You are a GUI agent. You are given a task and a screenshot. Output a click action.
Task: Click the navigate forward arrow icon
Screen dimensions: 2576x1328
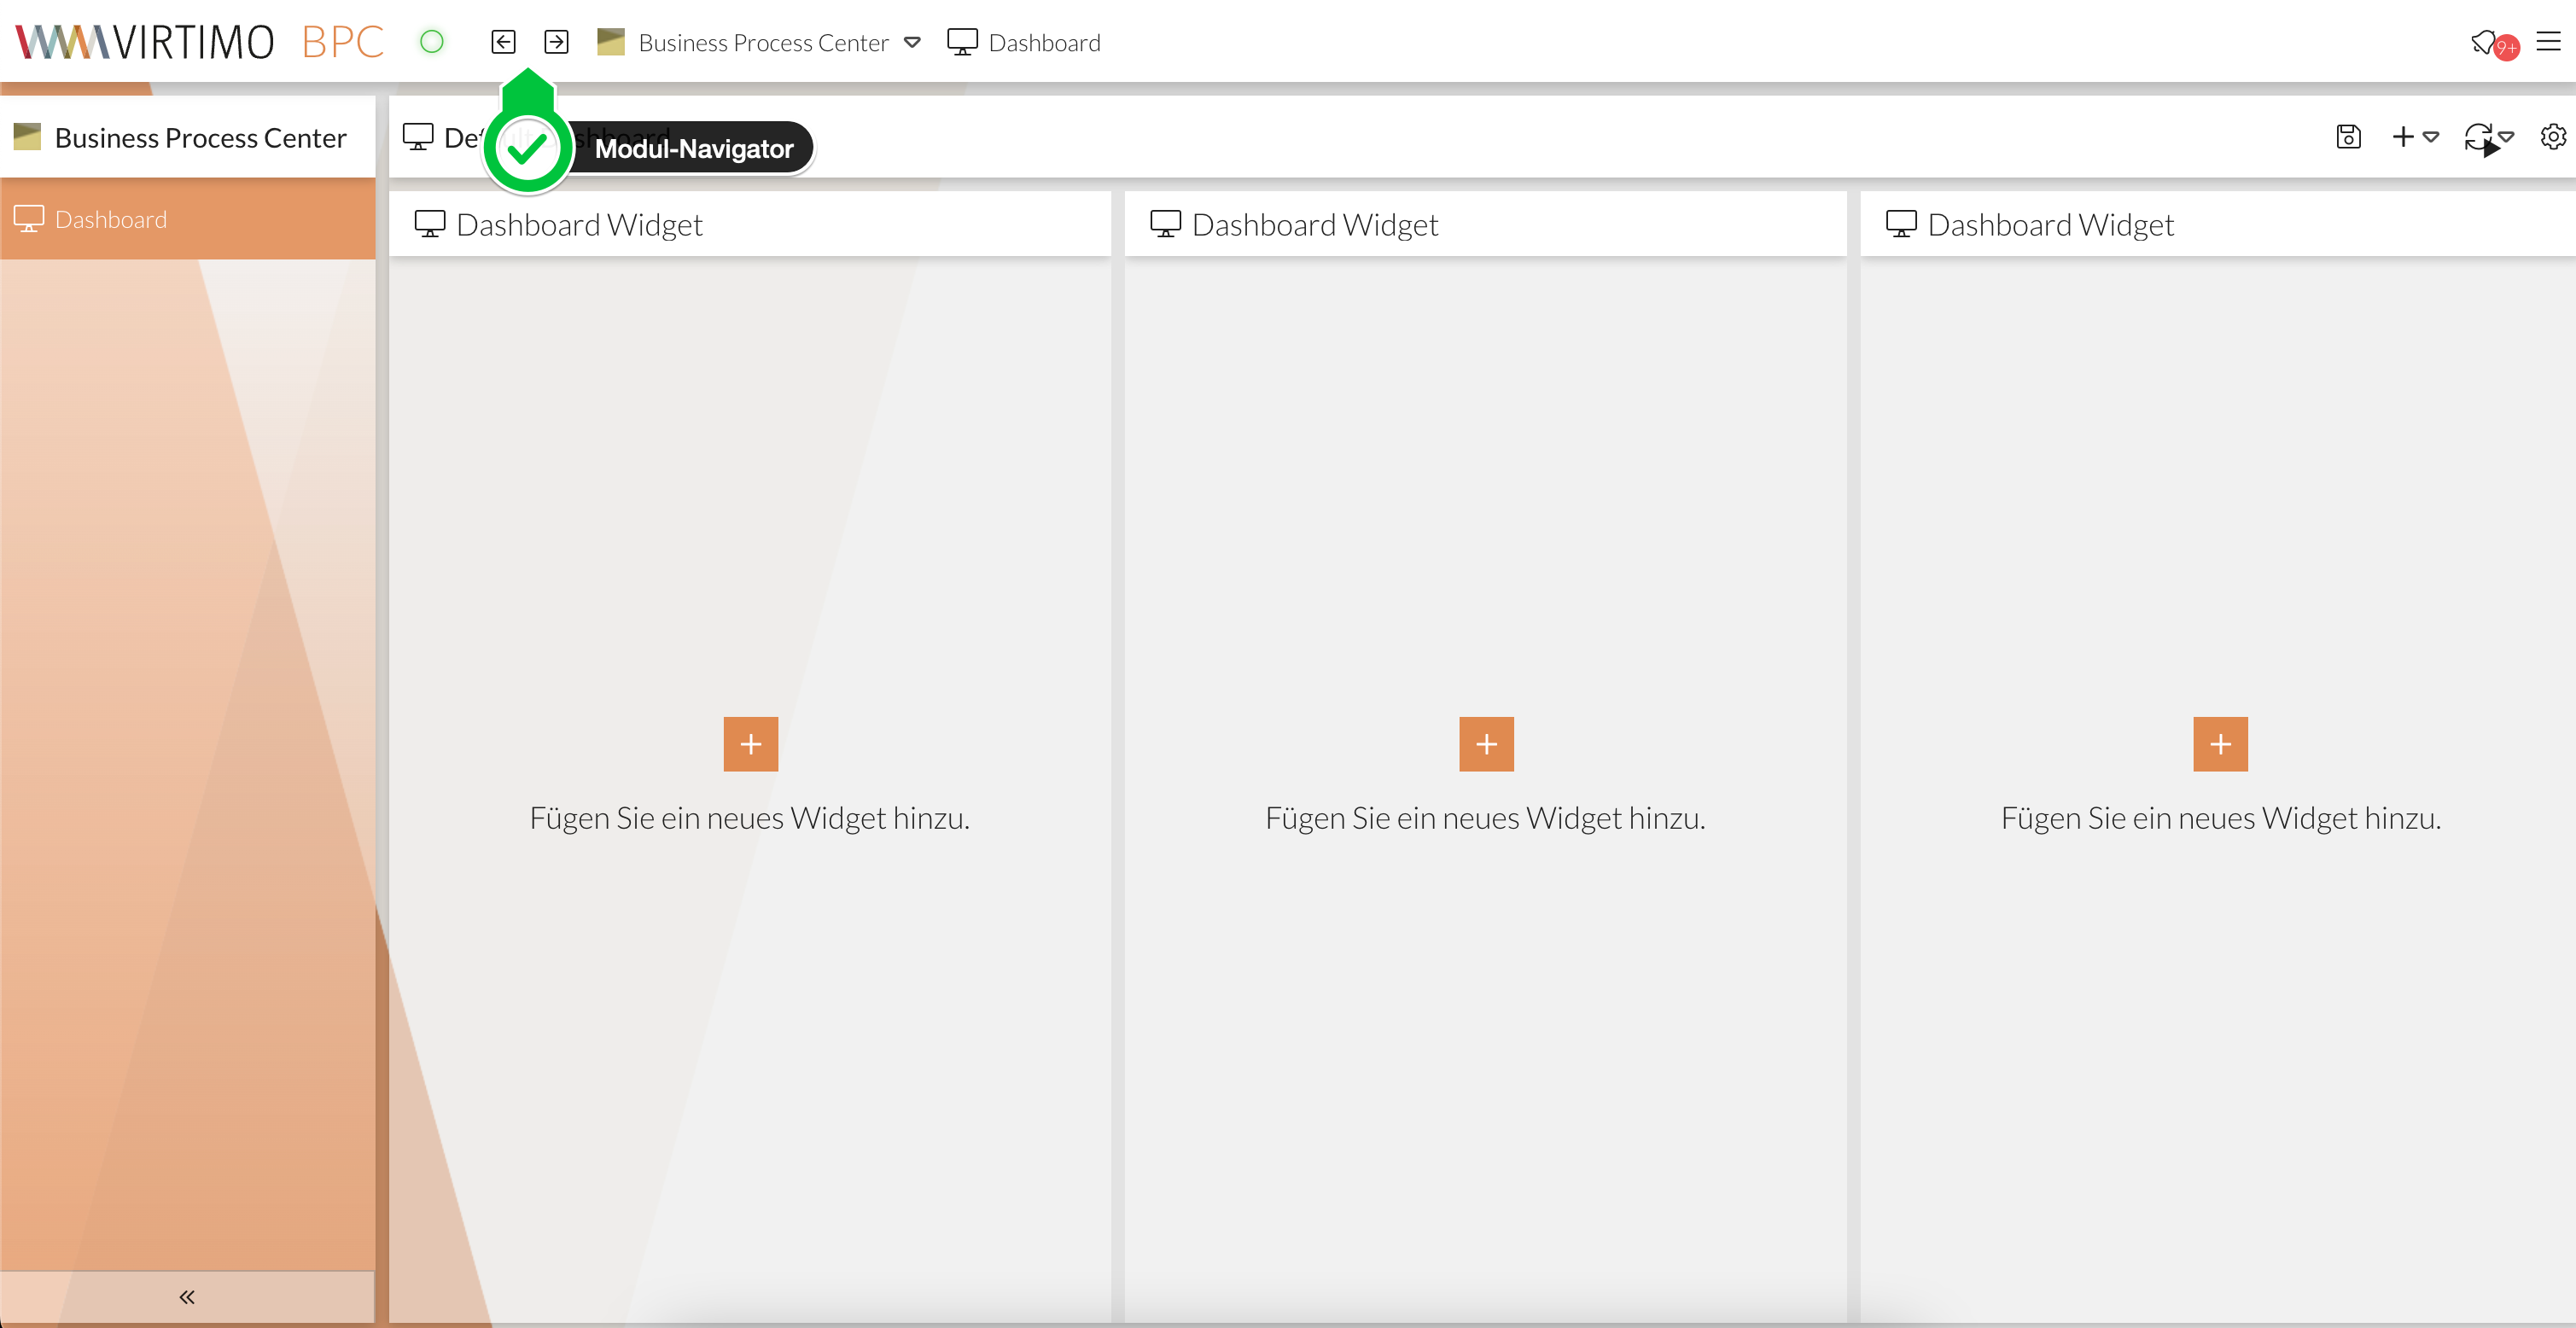coord(556,42)
